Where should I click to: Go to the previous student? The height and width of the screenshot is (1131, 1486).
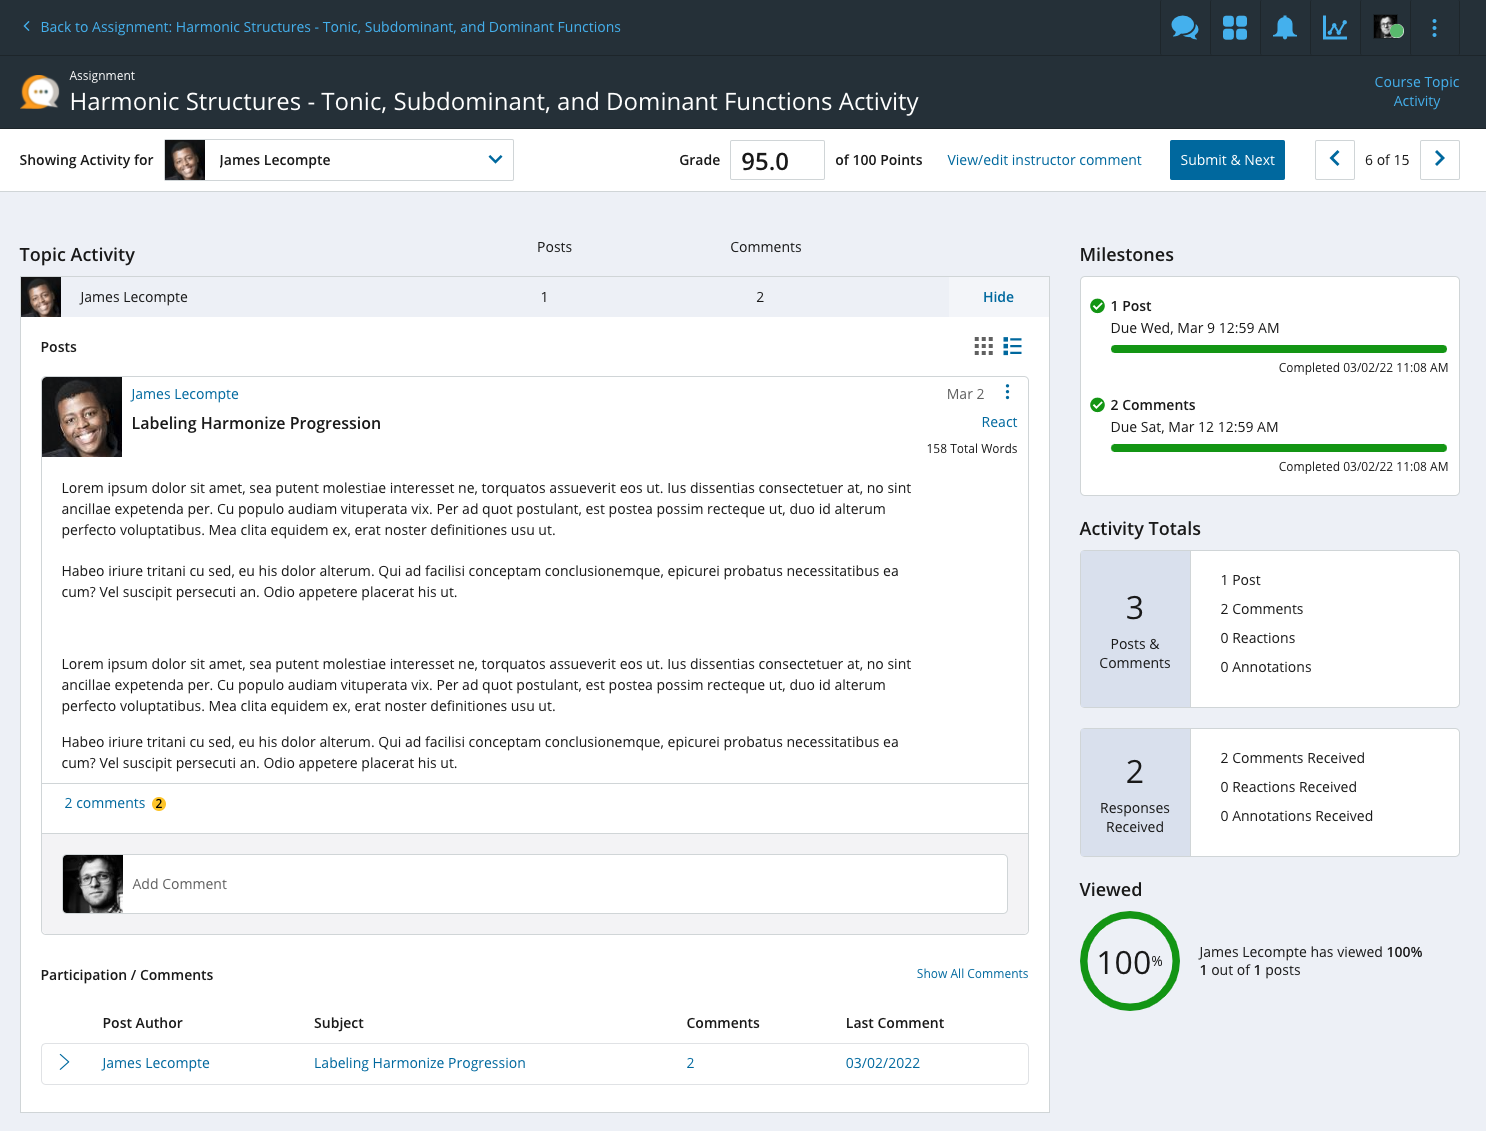(x=1334, y=159)
